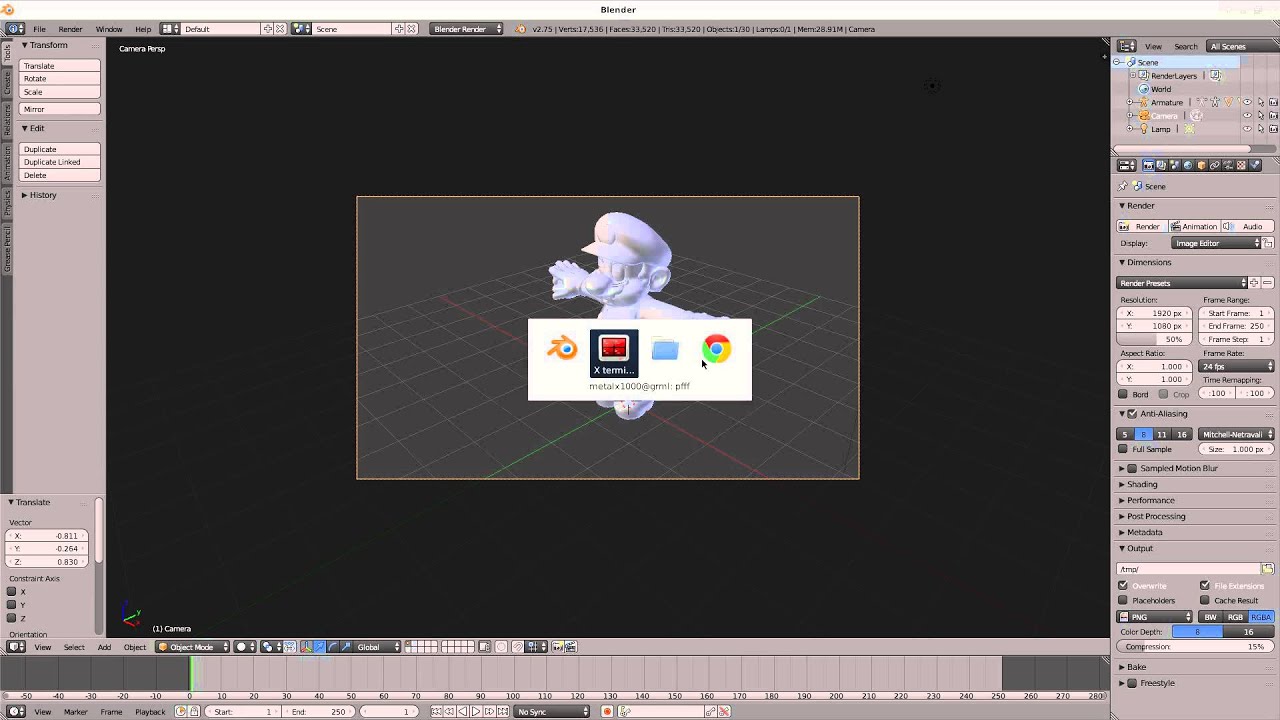The width and height of the screenshot is (1280, 720).
Task: Click the OpenGL render animation clapper icon
Action: [x=570, y=647]
